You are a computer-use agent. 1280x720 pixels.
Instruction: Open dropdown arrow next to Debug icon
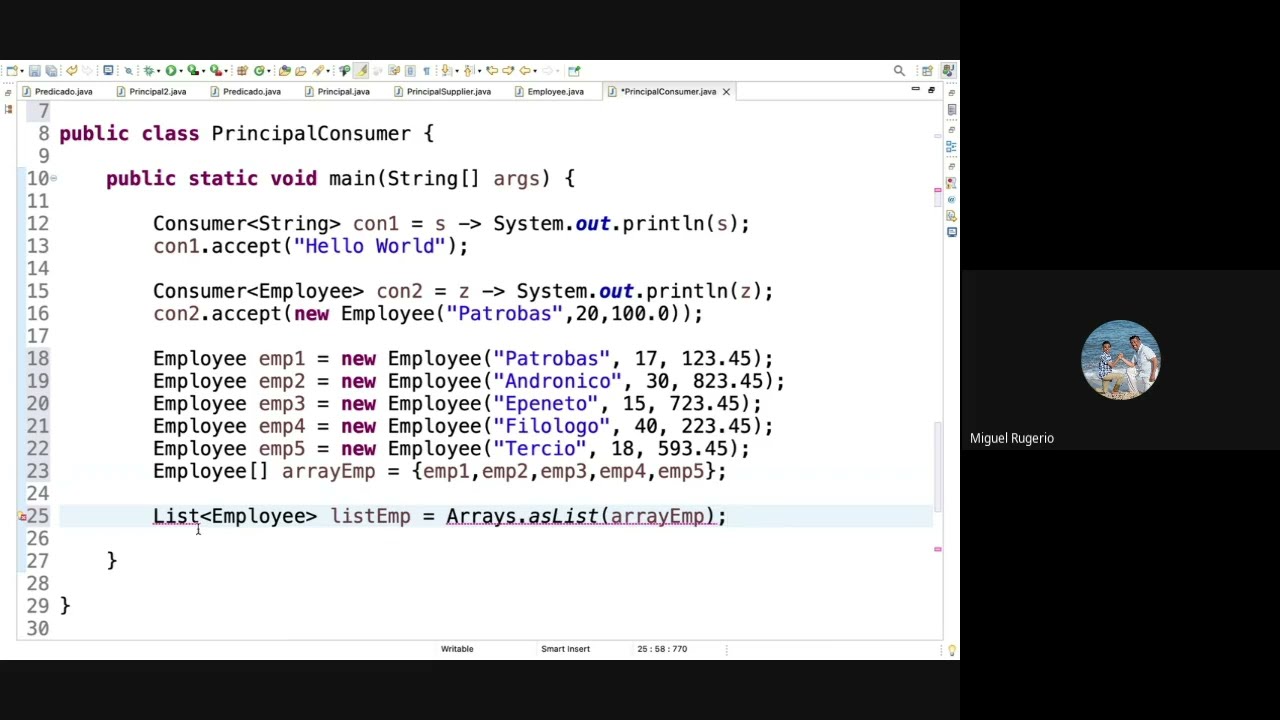click(158, 71)
